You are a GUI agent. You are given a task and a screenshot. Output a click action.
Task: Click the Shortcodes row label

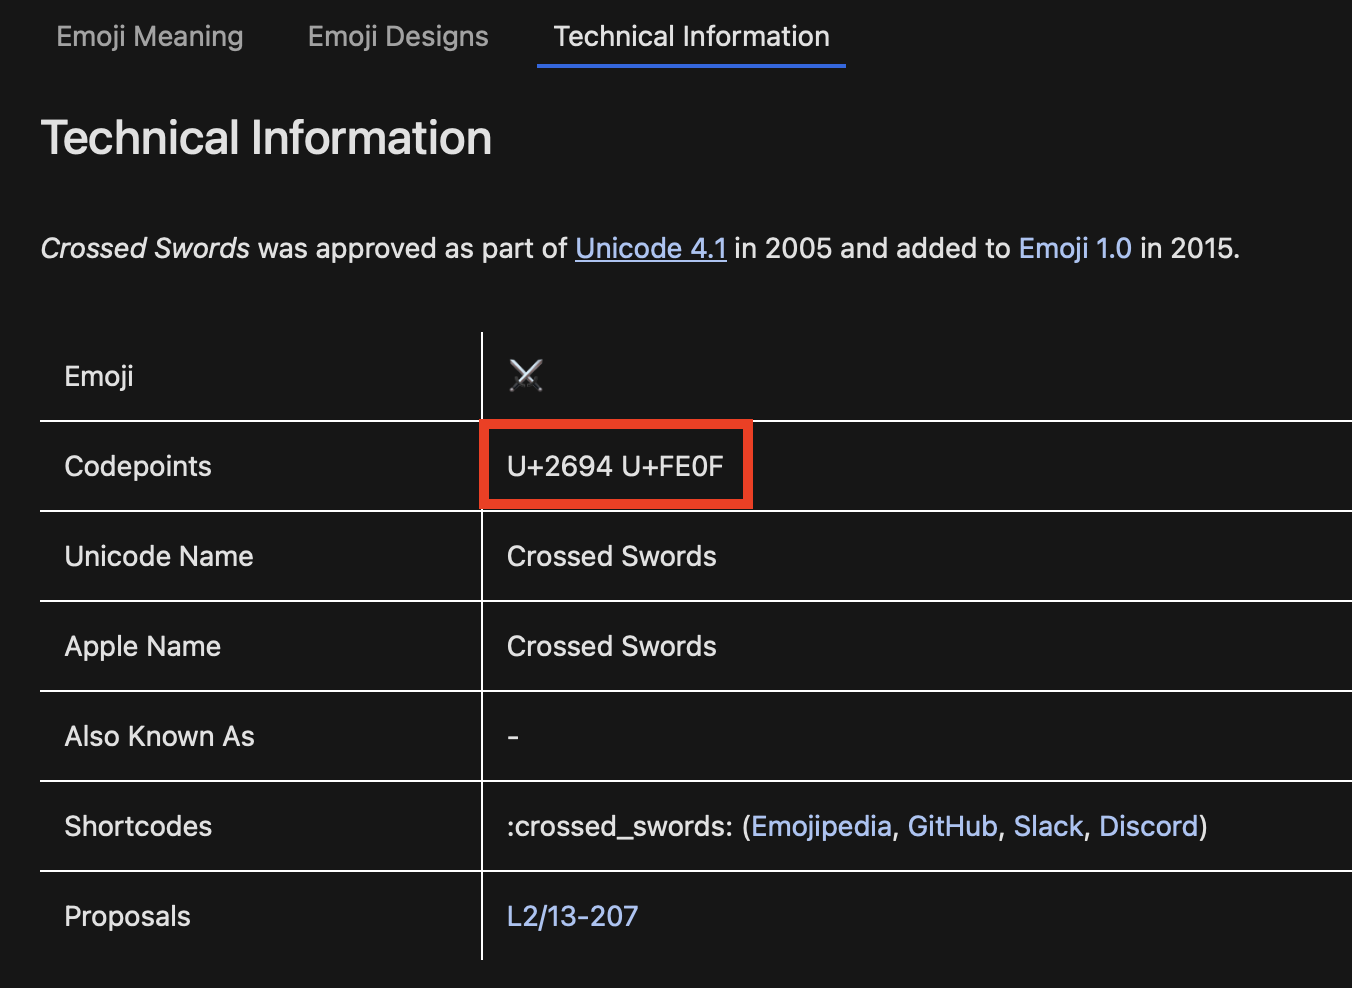pyautogui.click(x=138, y=826)
